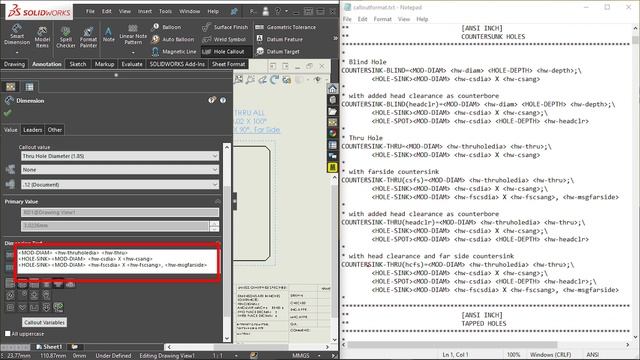Expand the CommandManager overflow chevron
The height and width of the screenshot is (360, 640).
click(335, 38)
